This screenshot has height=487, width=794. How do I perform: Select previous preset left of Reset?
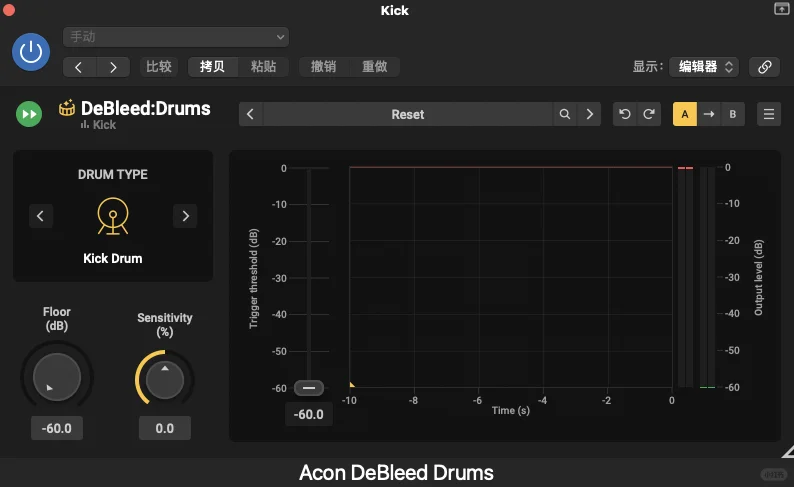[x=251, y=114]
